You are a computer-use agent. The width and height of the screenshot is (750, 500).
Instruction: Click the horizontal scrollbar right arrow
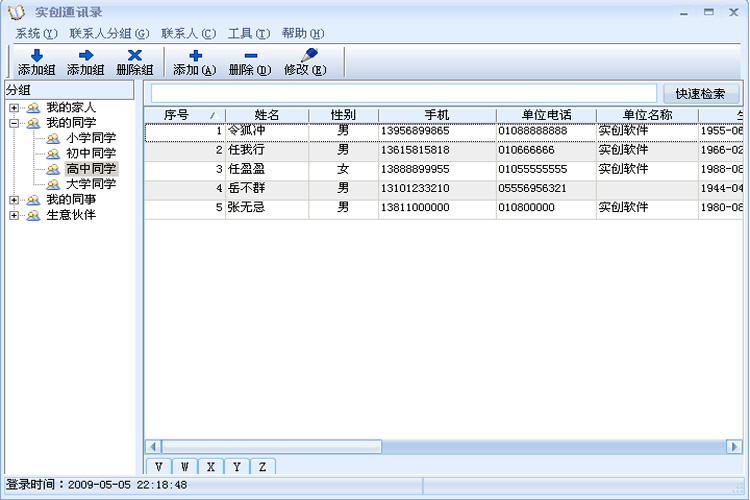(734, 447)
